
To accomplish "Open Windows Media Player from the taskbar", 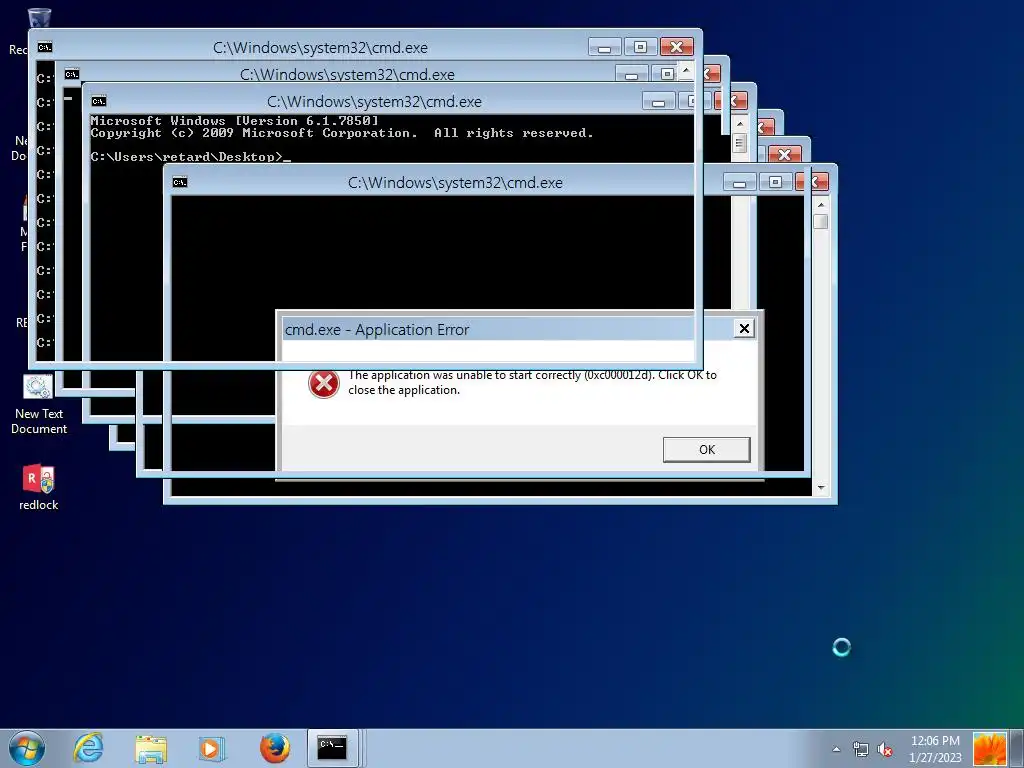I will [210, 748].
